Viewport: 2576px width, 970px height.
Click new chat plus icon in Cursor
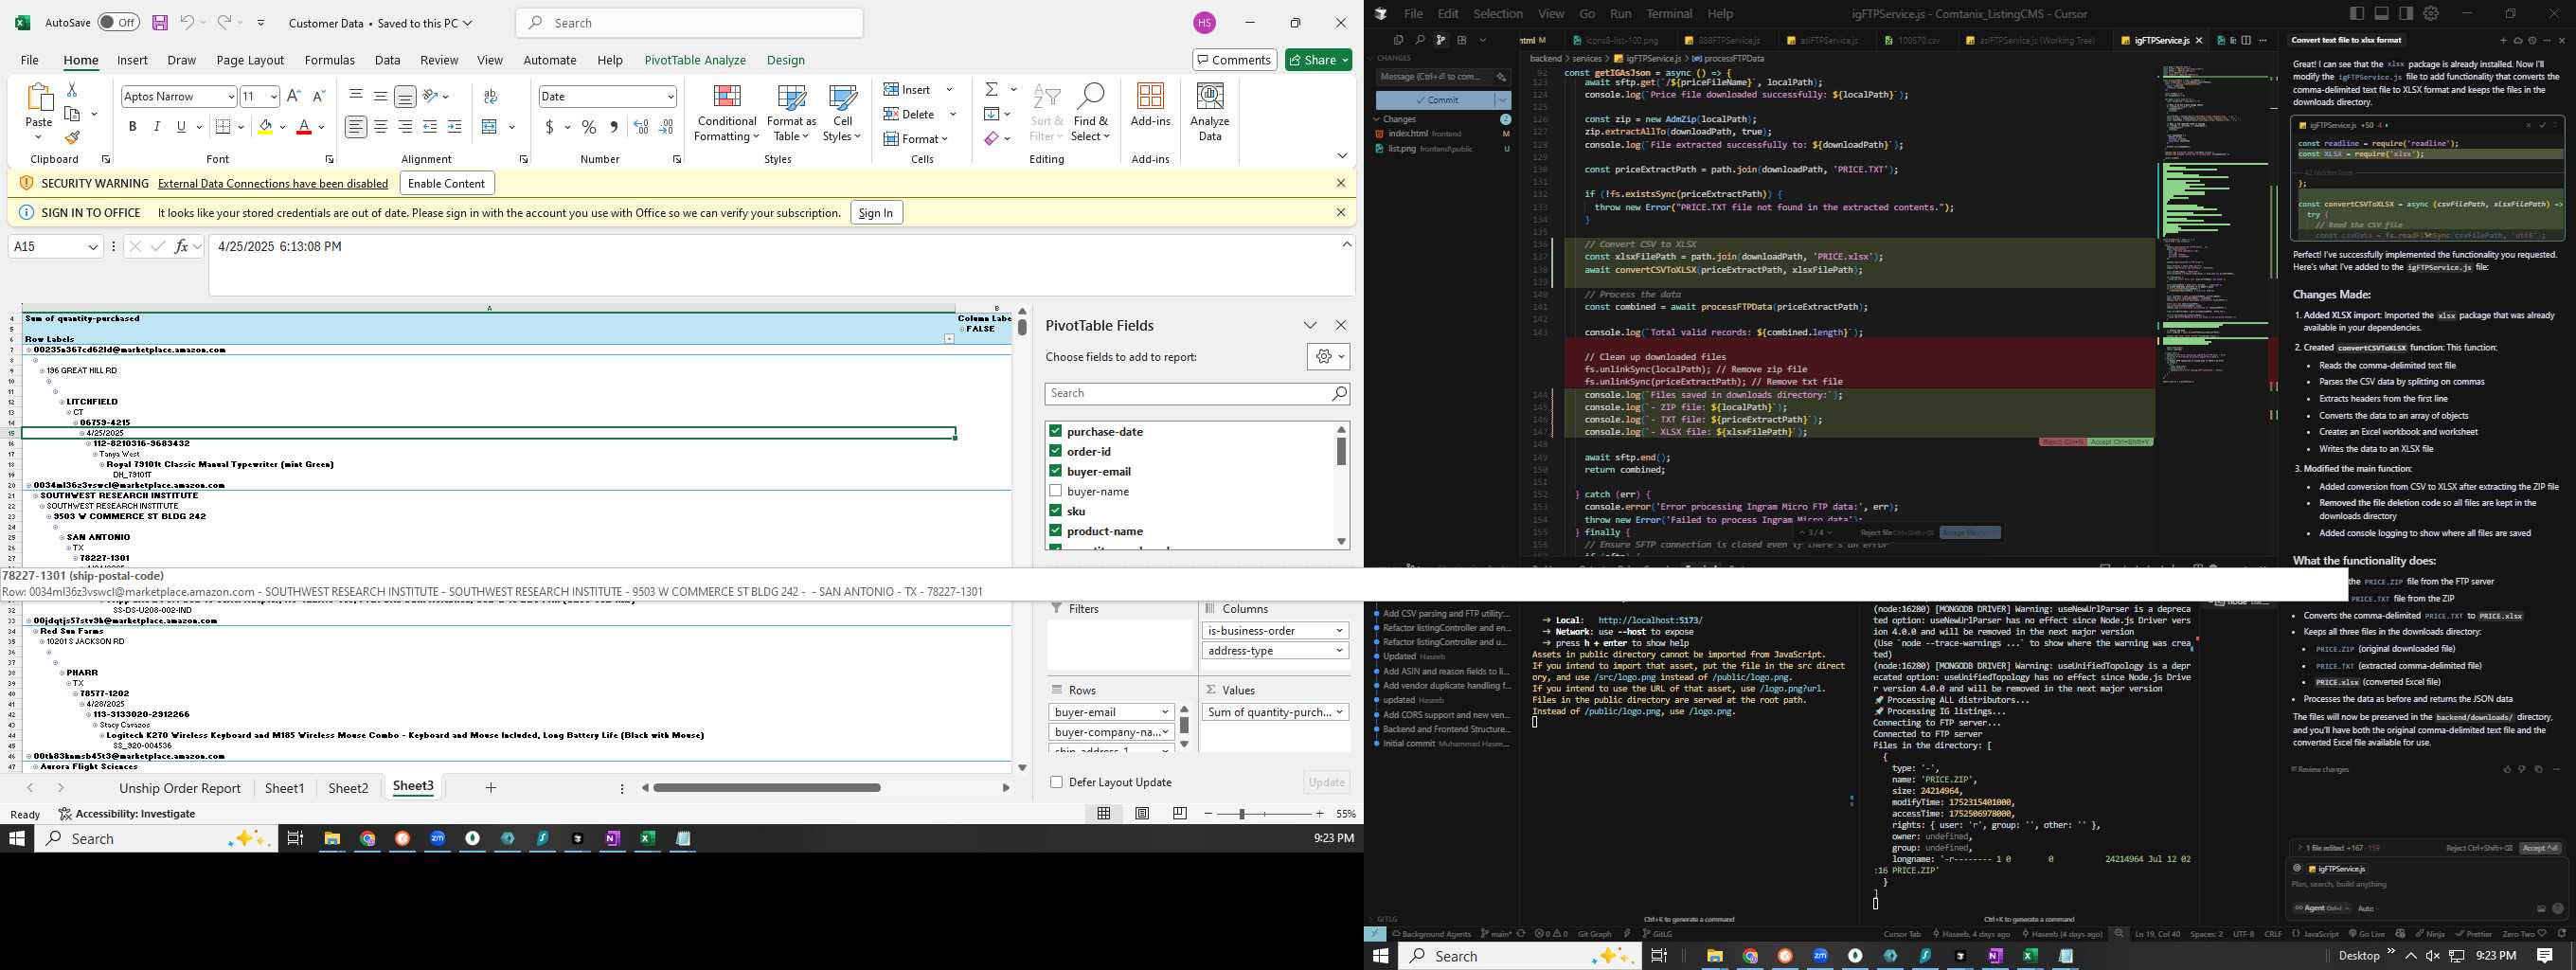[x=2503, y=40]
